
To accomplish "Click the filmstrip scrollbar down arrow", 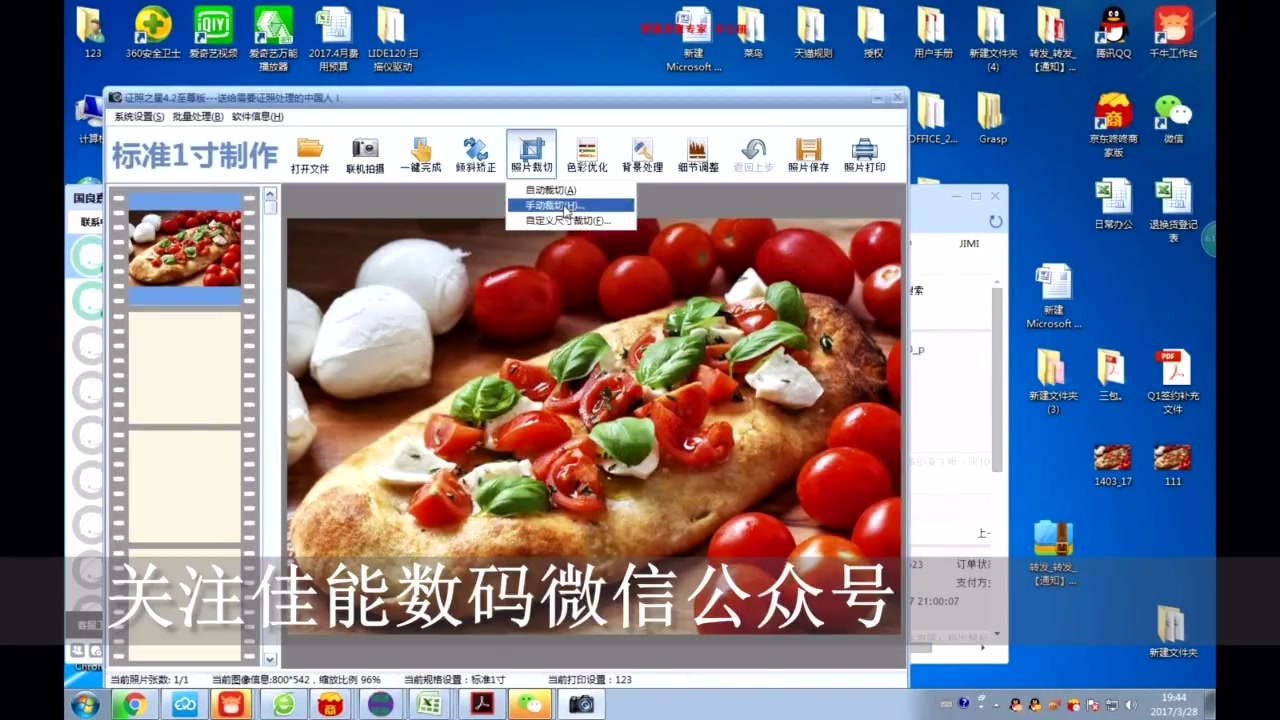I will [270, 659].
